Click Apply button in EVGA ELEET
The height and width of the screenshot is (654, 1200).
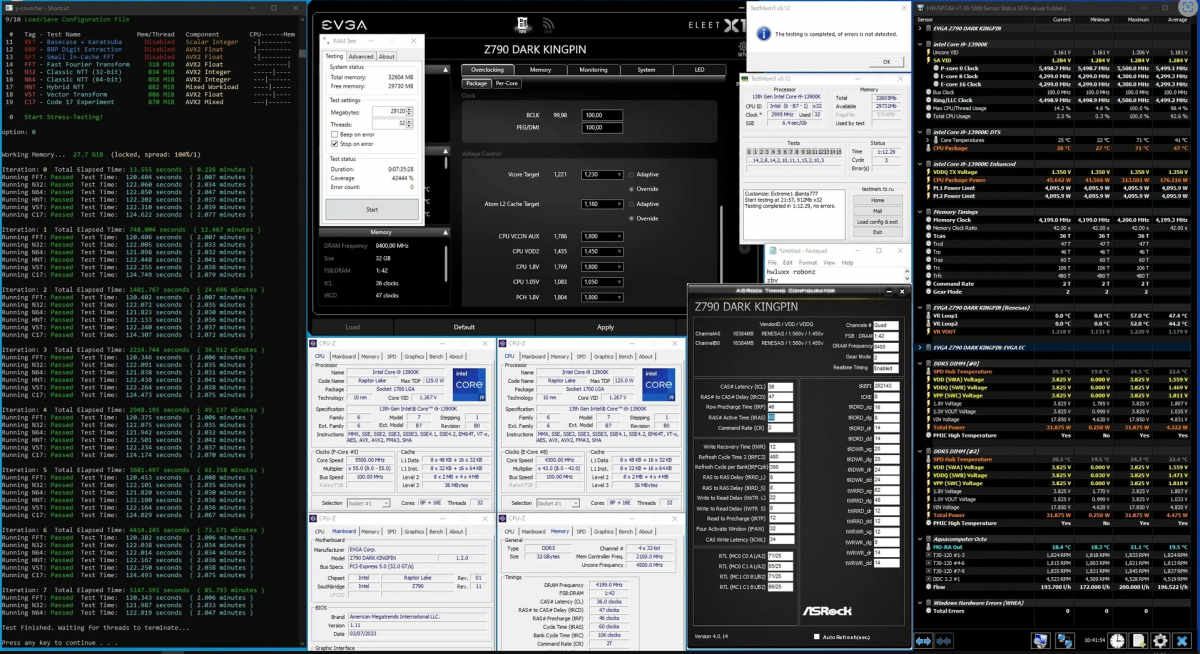(605, 327)
